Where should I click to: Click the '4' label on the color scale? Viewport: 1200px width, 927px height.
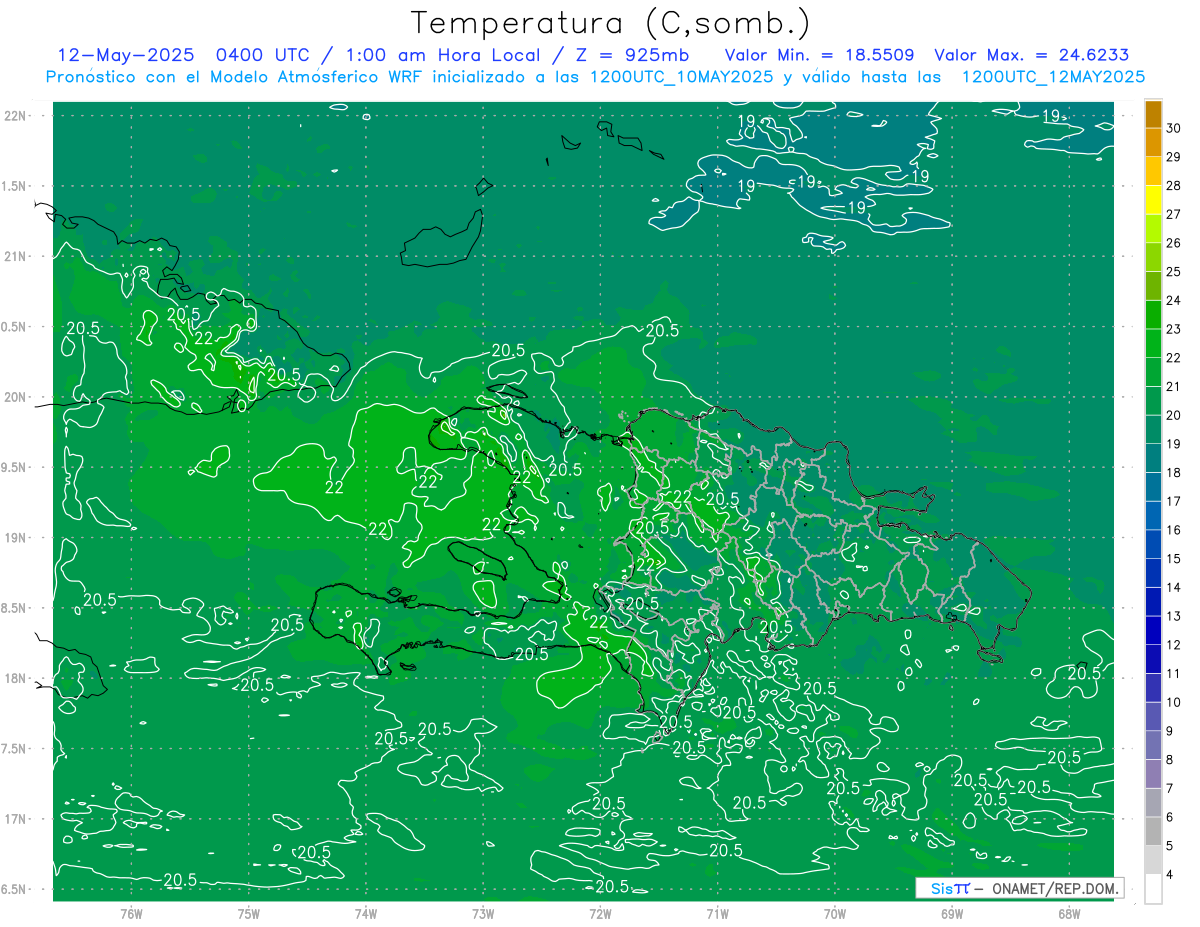click(1170, 875)
